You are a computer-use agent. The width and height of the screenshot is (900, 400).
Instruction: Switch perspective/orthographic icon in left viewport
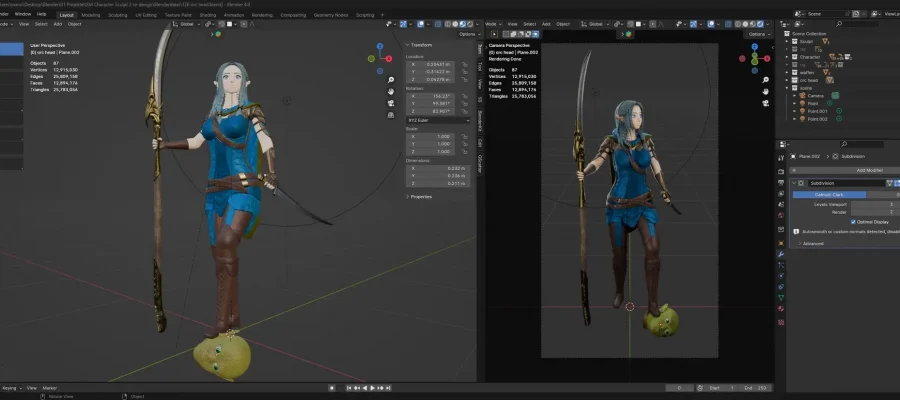391,115
